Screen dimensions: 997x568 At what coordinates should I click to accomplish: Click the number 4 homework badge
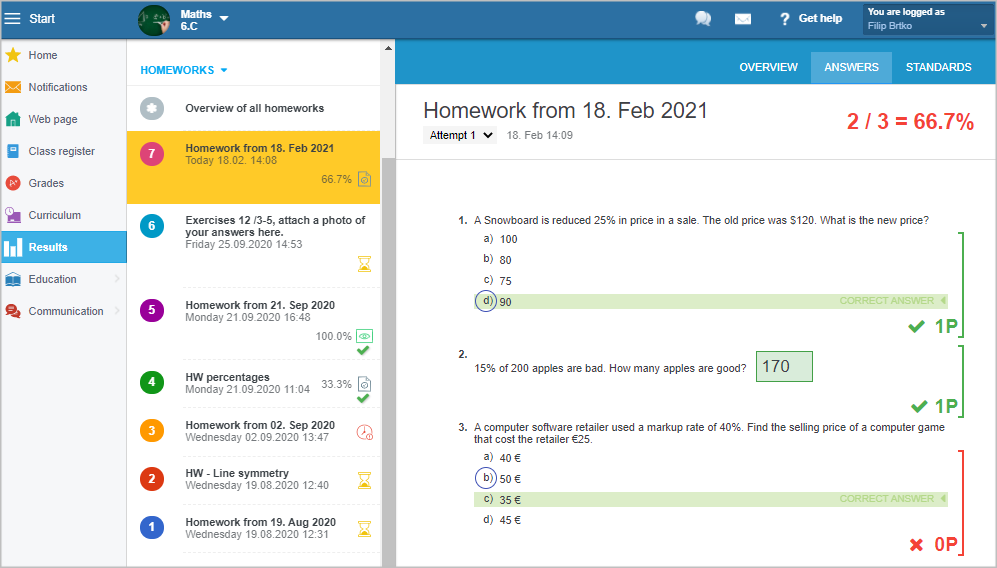(x=152, y=382)
